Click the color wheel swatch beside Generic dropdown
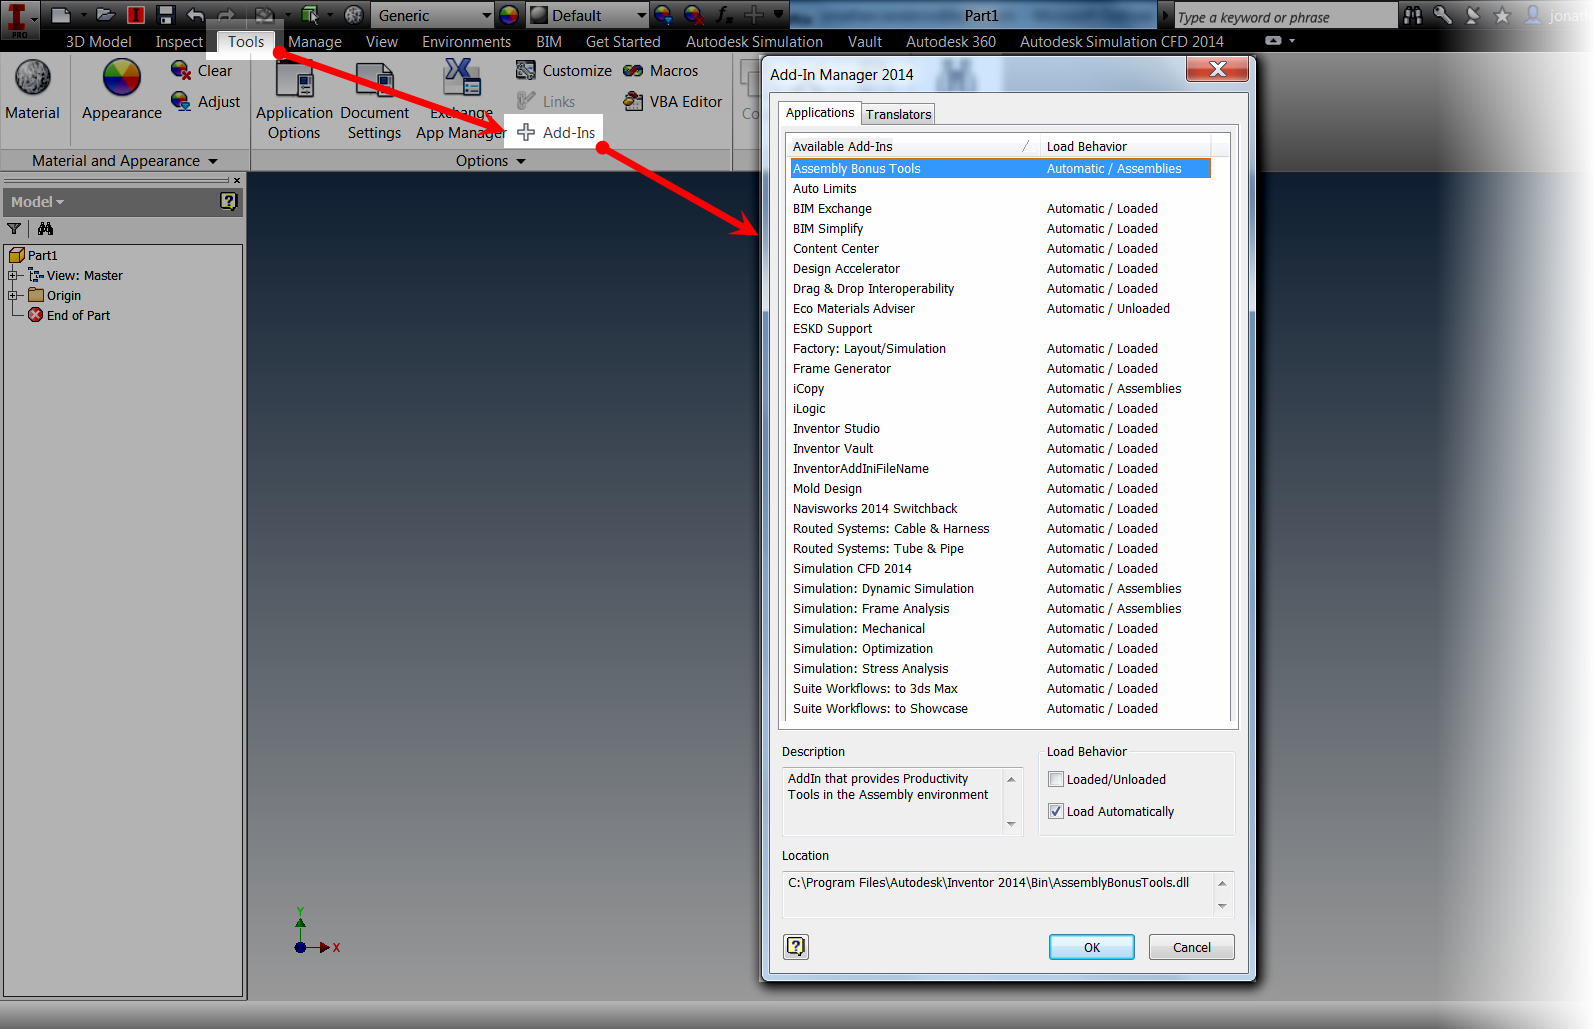The image size is (1595, 1029). pyautogui.click(x=509, y=15)
